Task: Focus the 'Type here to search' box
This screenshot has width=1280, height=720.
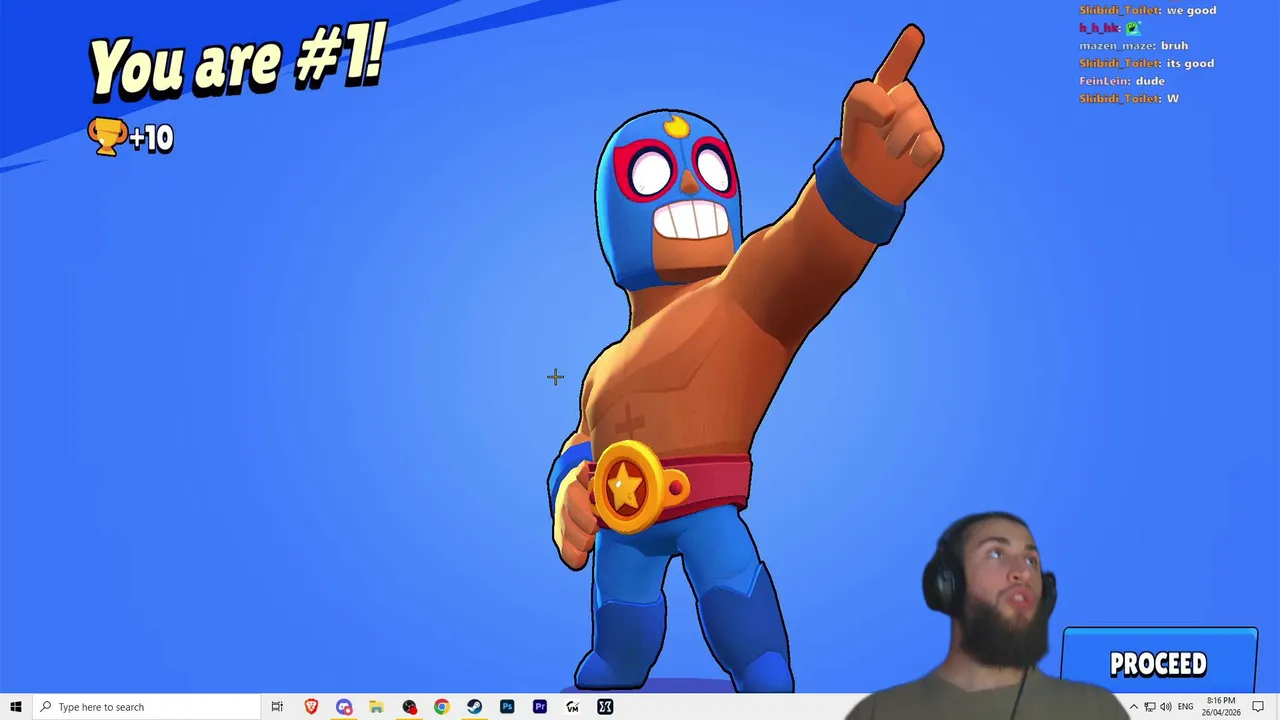Action: coord(145,707)
